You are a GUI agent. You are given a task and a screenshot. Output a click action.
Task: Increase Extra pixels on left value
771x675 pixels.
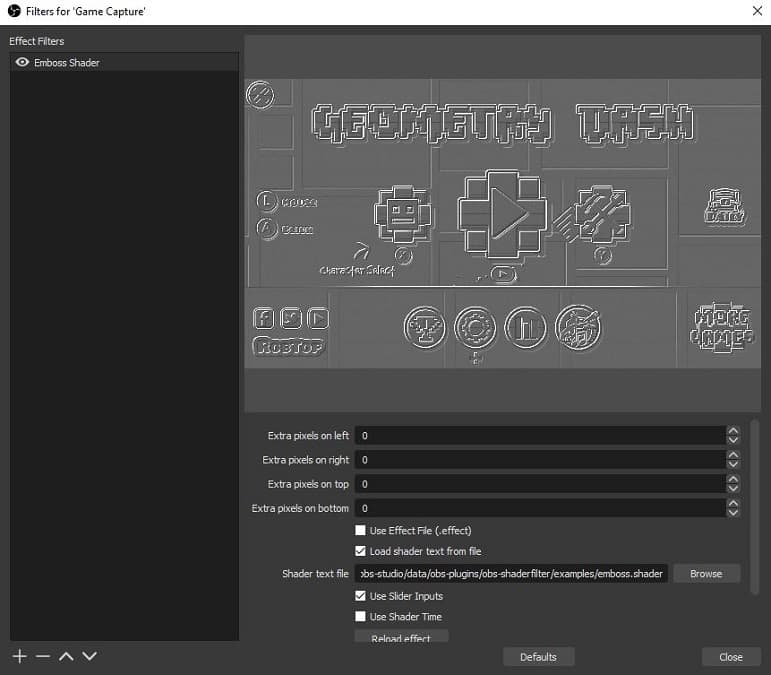(x=733, y=431)
